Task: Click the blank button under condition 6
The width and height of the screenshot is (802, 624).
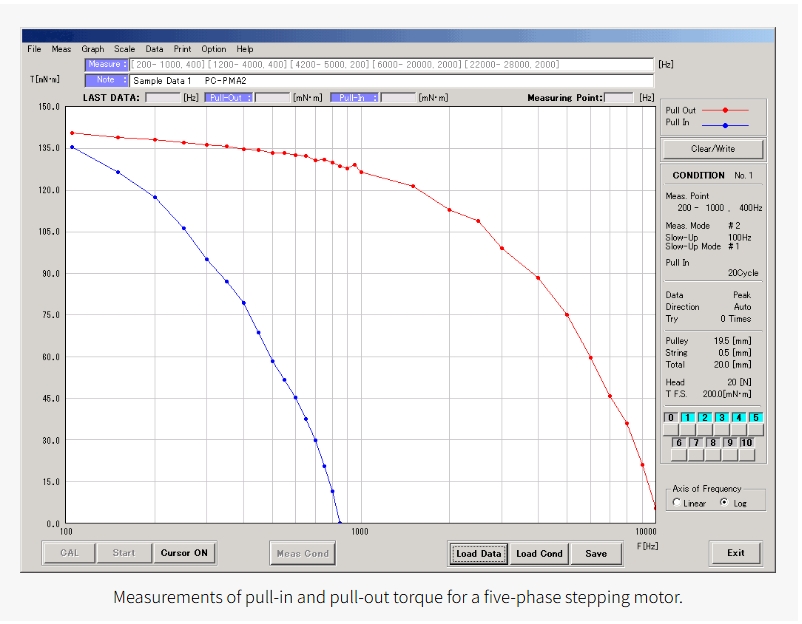Action: pyautogui.click(x=679, y=454)
